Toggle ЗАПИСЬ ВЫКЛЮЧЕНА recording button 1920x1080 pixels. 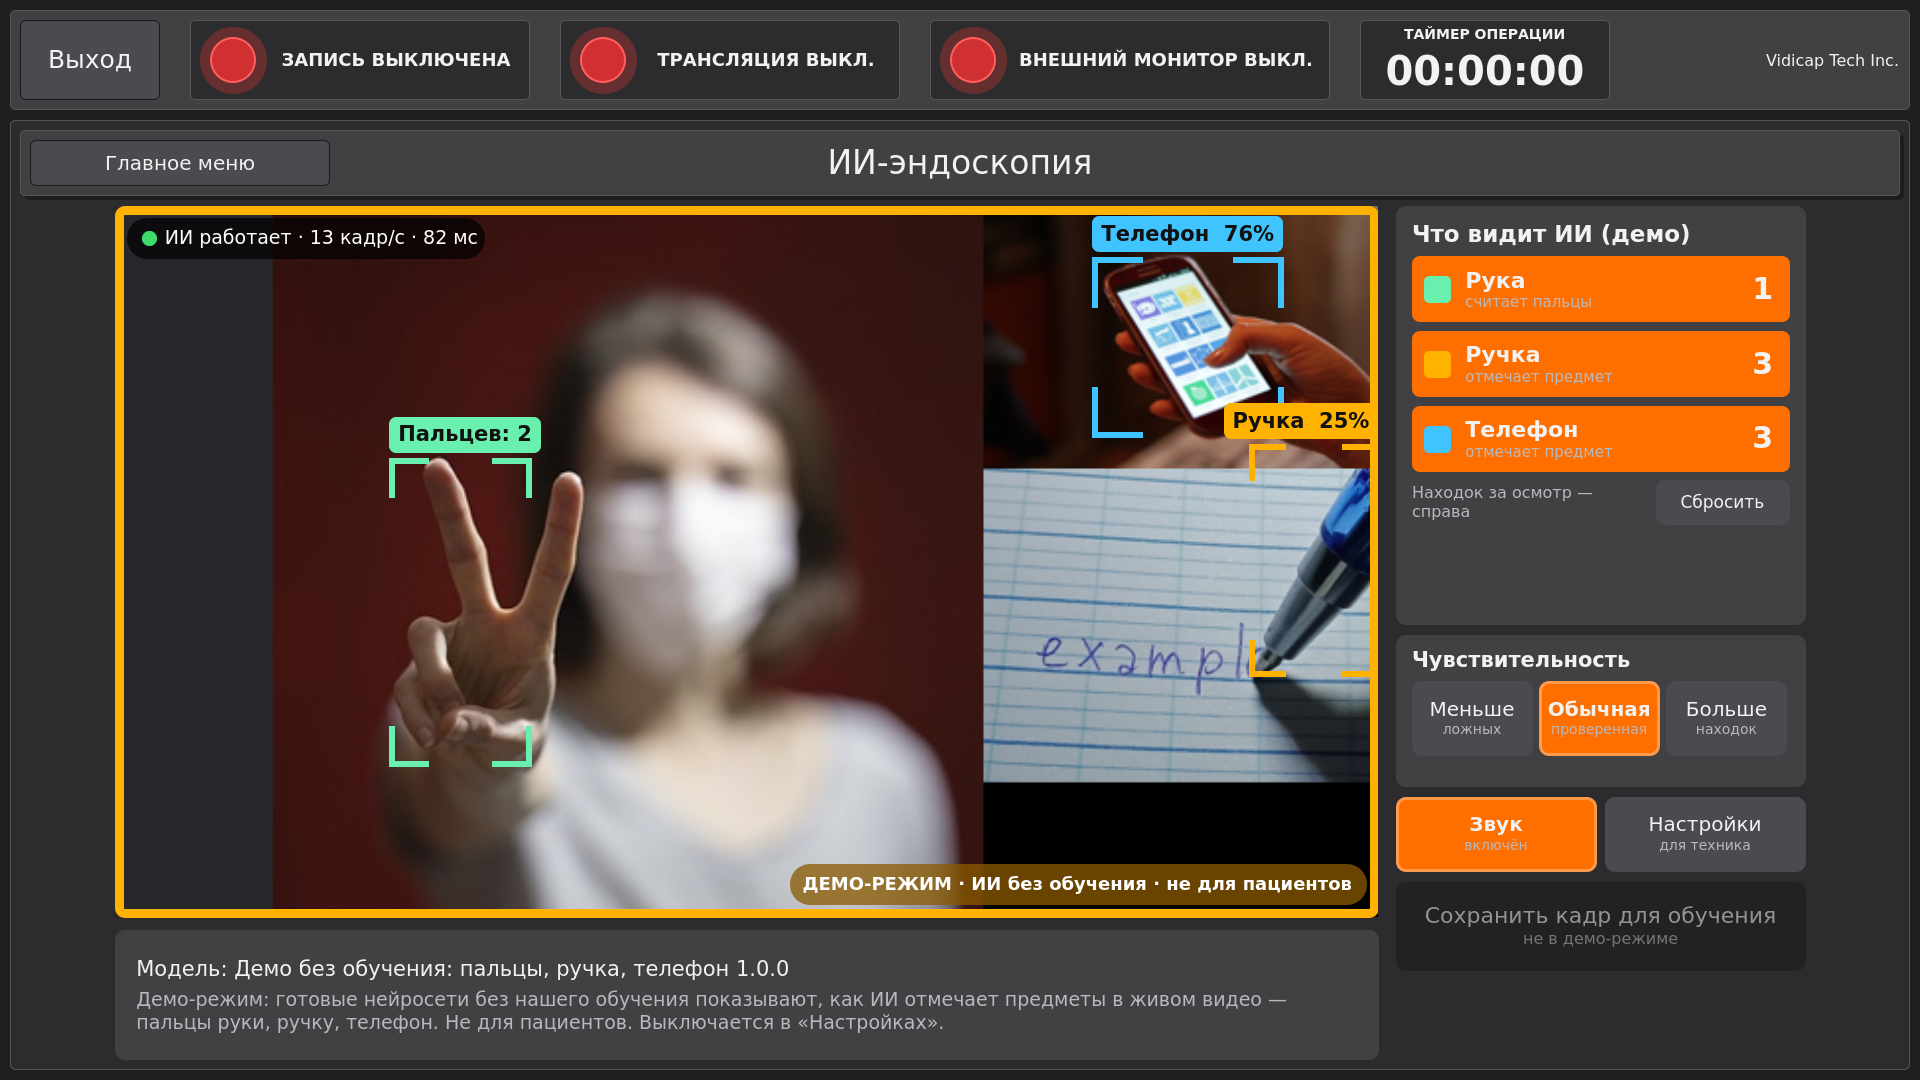coord(360,60)
